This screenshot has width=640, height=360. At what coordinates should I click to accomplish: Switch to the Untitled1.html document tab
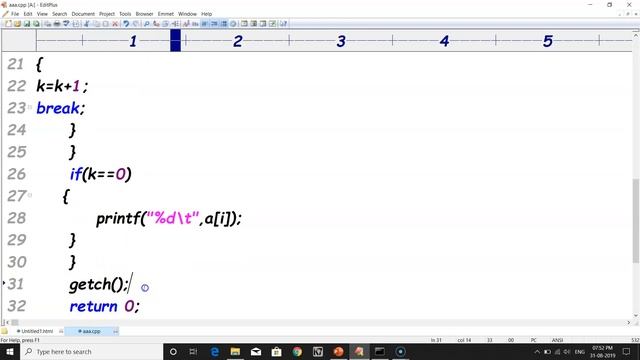[x=36, y=331]
